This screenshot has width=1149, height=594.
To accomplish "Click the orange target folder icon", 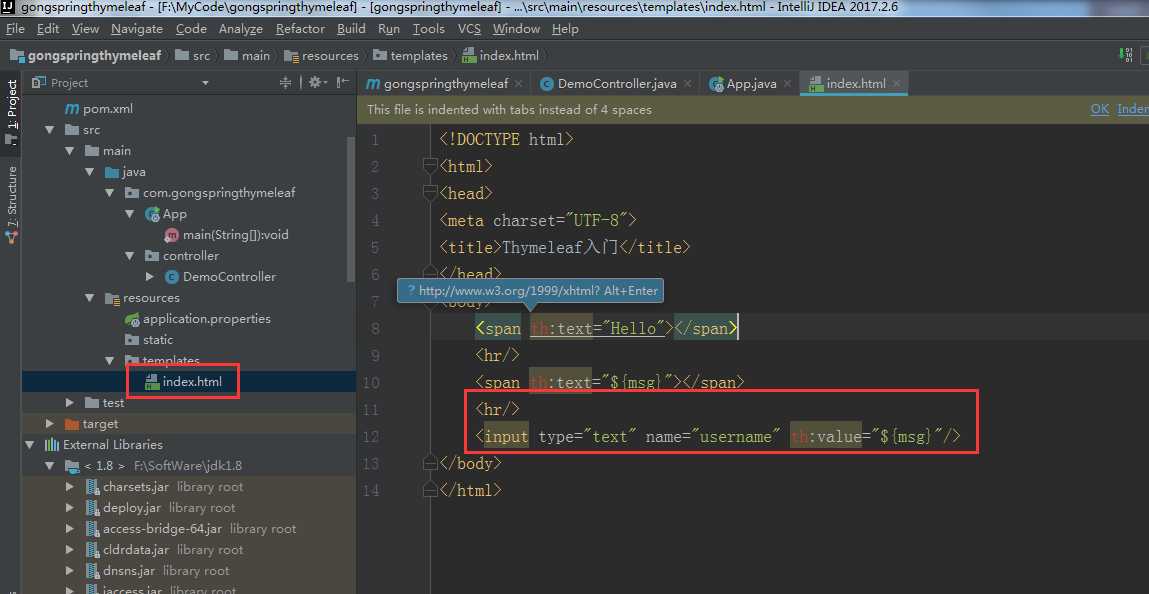I will click(x=72, y=424).
